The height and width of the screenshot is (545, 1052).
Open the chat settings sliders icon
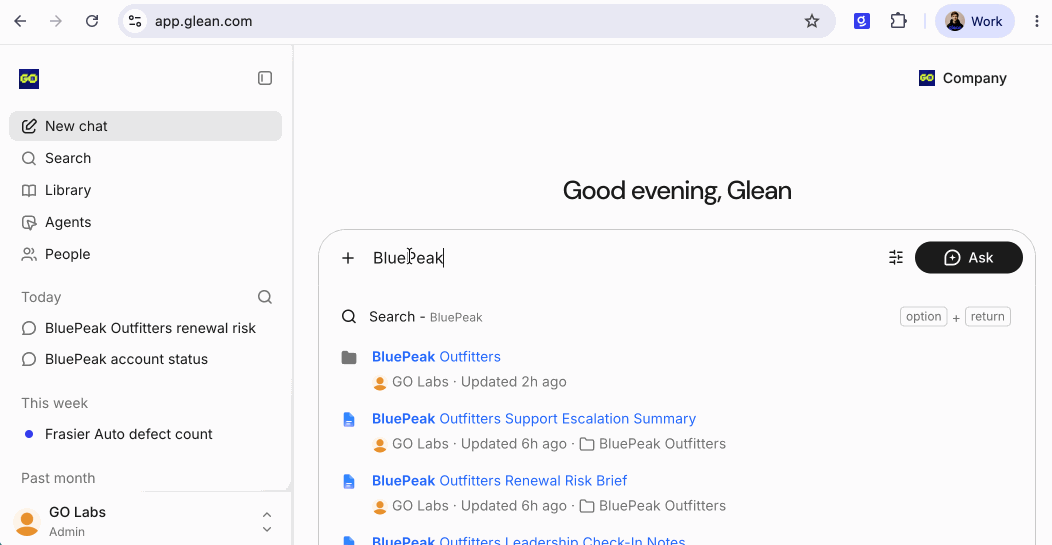896,258
